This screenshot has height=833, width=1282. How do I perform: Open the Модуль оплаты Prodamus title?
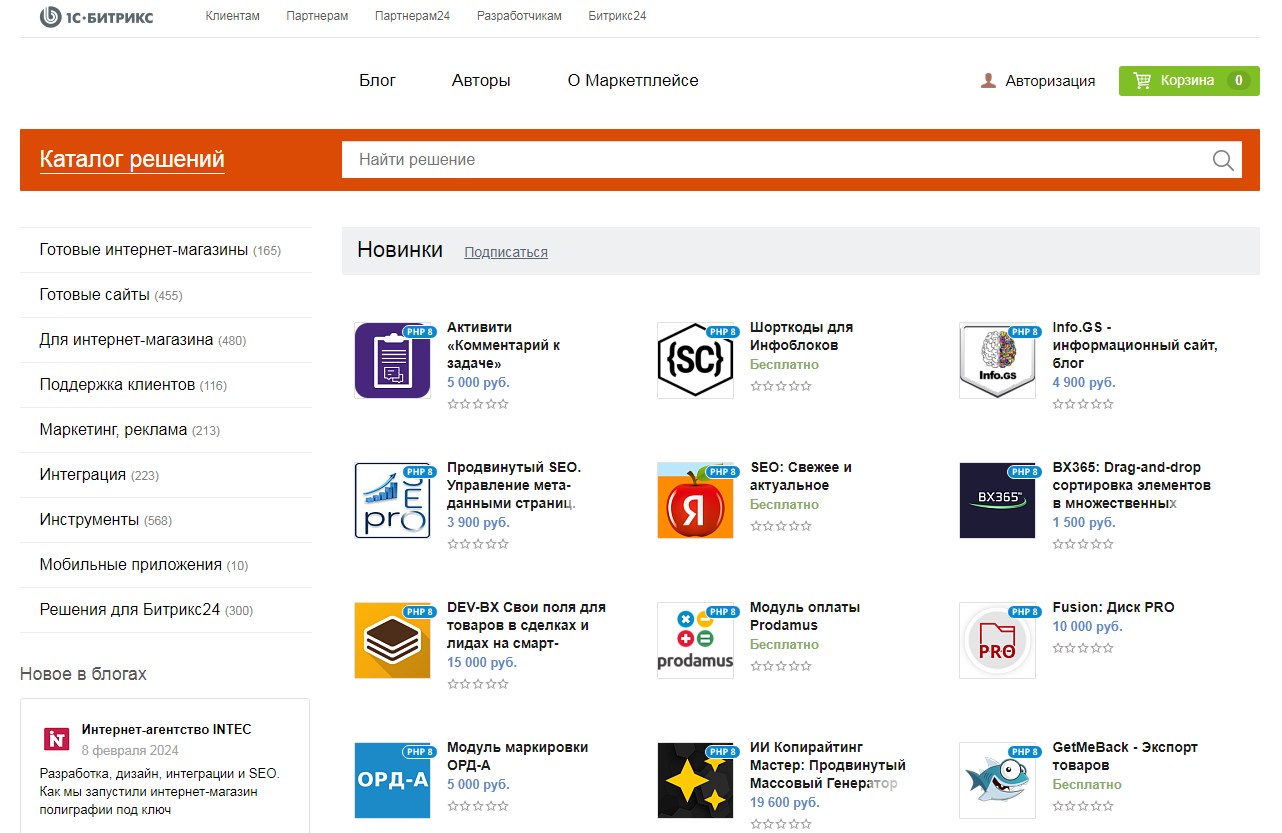pyautogui.click(x=805, y=616)
